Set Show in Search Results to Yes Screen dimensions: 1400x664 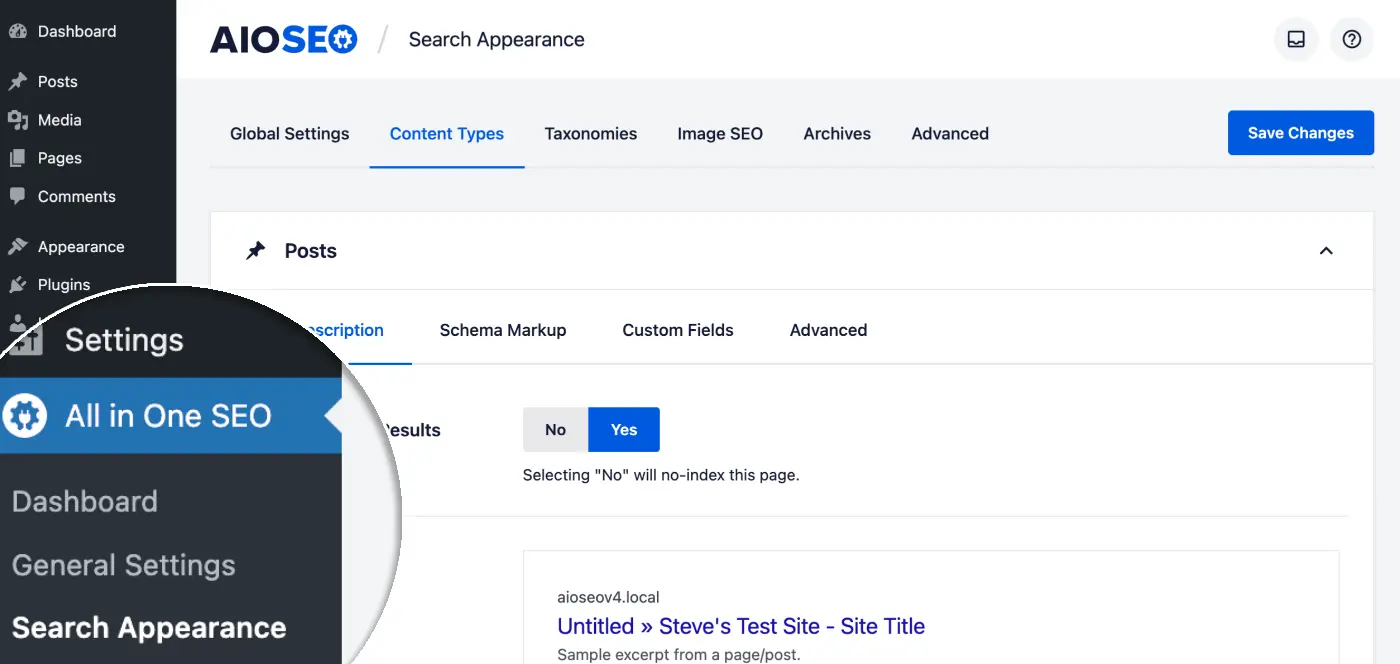tap(624, 430)
